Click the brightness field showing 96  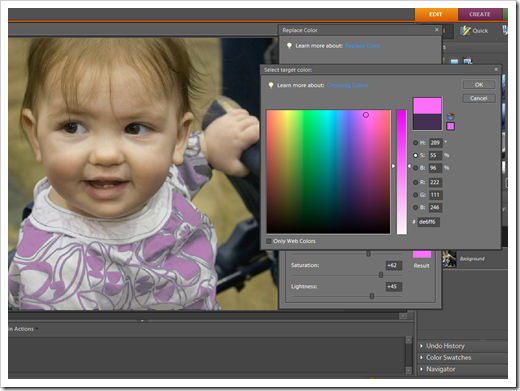(435, 168)
